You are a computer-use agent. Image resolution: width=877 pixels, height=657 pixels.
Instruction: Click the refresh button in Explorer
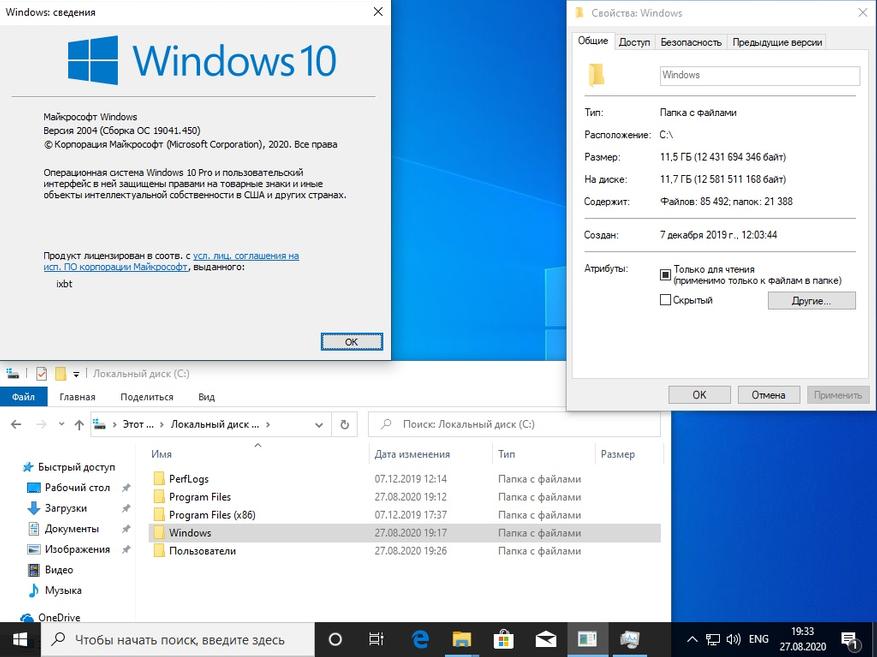coord(345,424)
